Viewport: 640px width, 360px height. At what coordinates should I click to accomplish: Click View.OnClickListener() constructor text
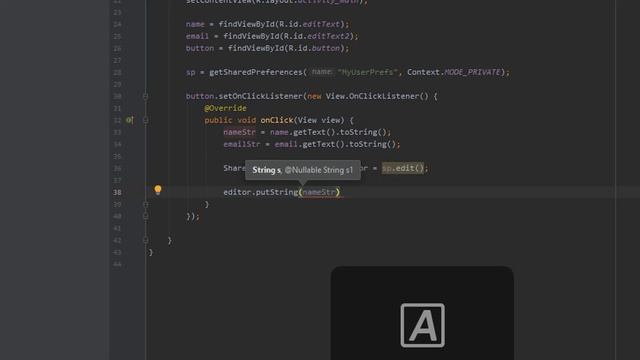pyautogui.click(x=377, y=96)
